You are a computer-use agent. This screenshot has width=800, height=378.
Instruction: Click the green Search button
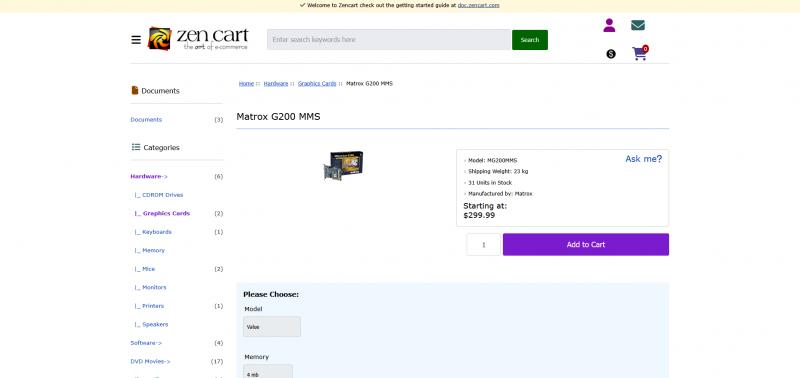530,40
